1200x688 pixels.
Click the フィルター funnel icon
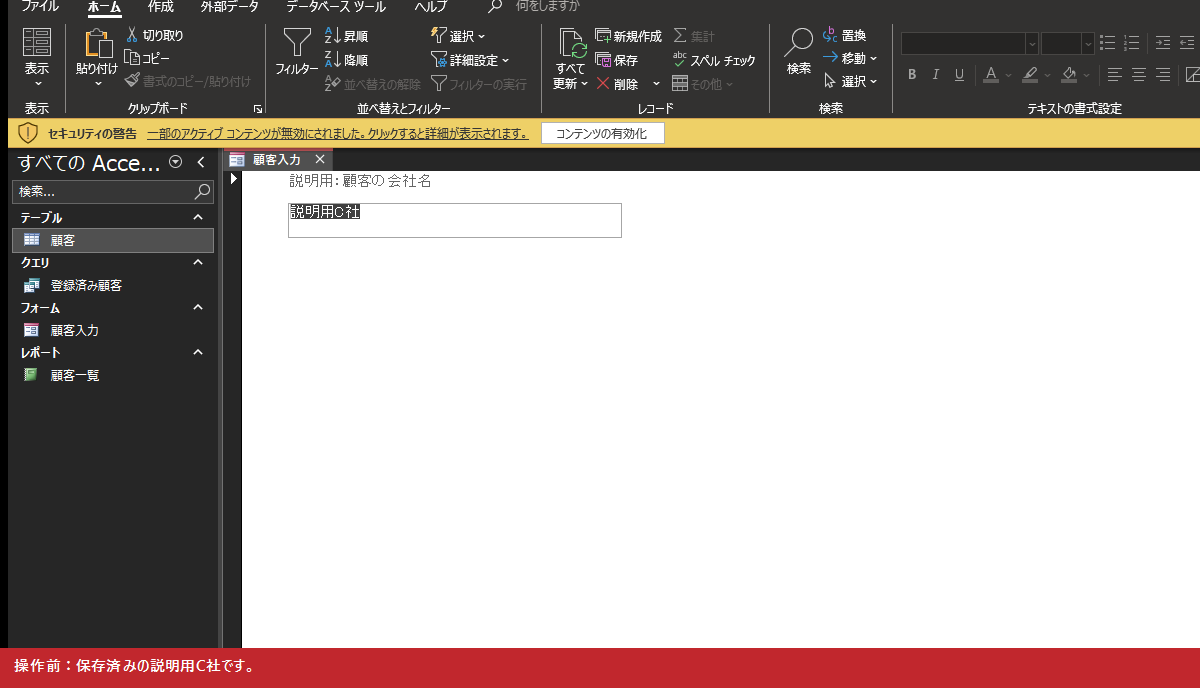(x=296, y=43)
